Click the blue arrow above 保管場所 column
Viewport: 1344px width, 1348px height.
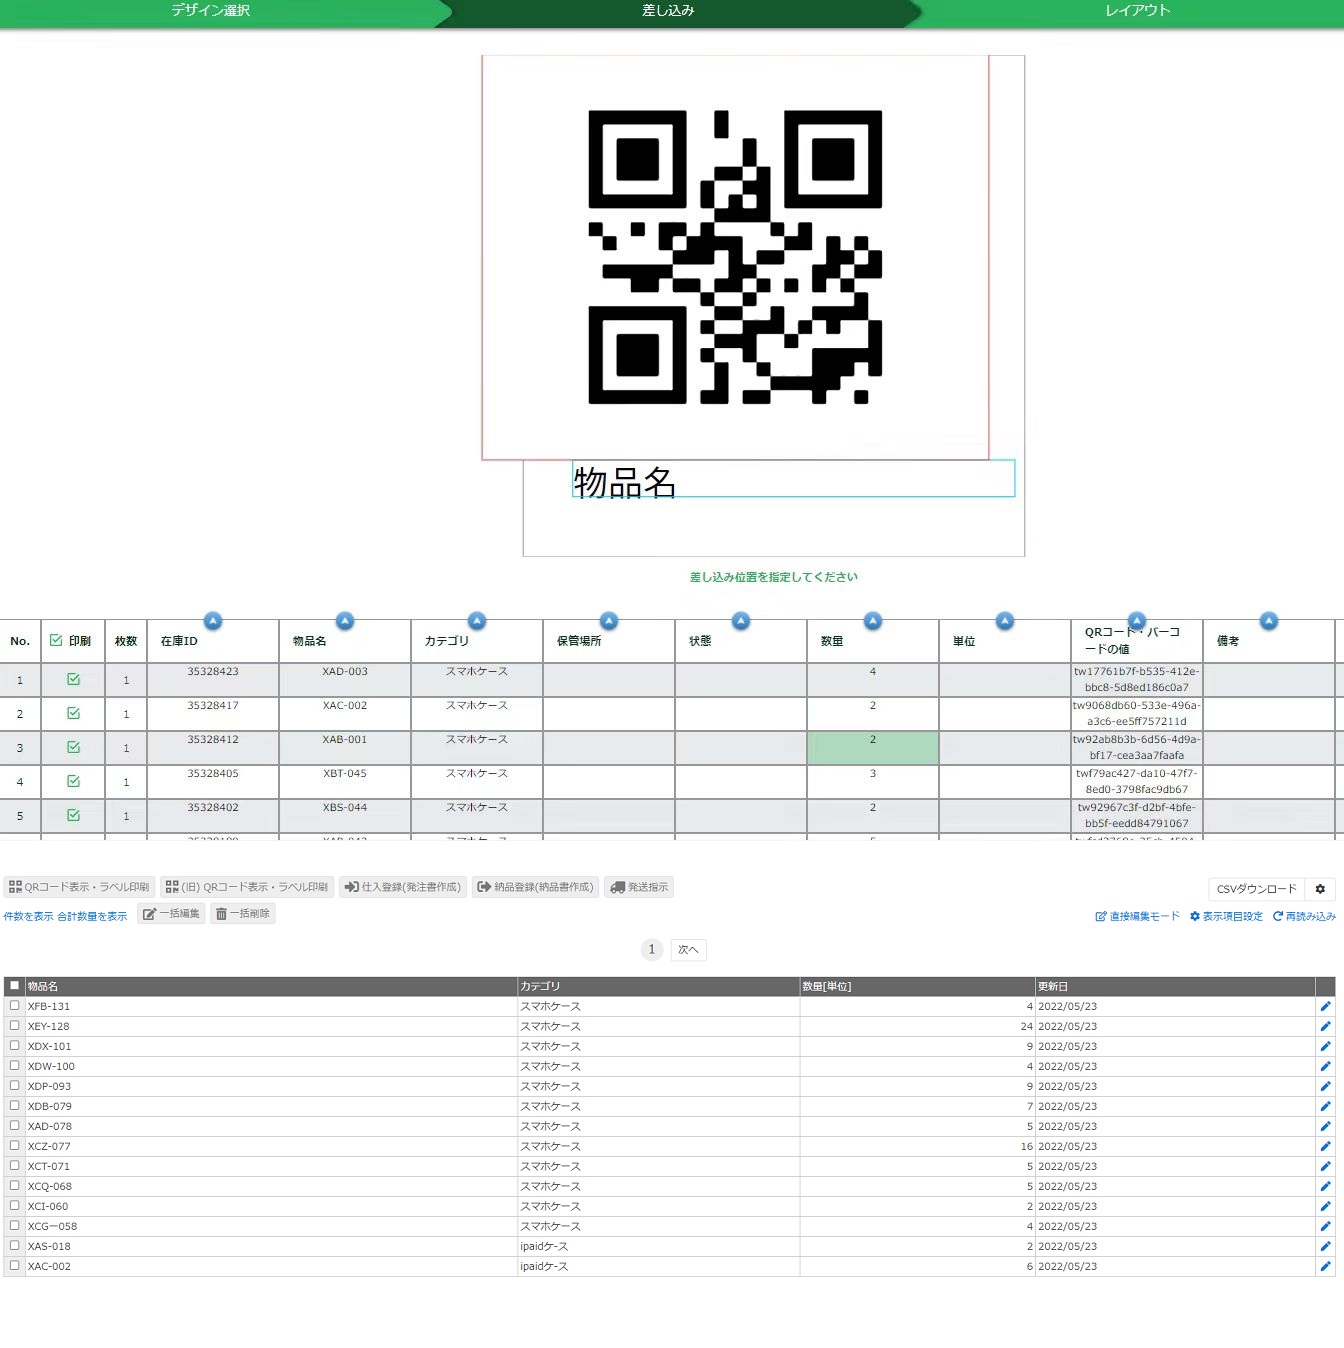pos(609,621)
